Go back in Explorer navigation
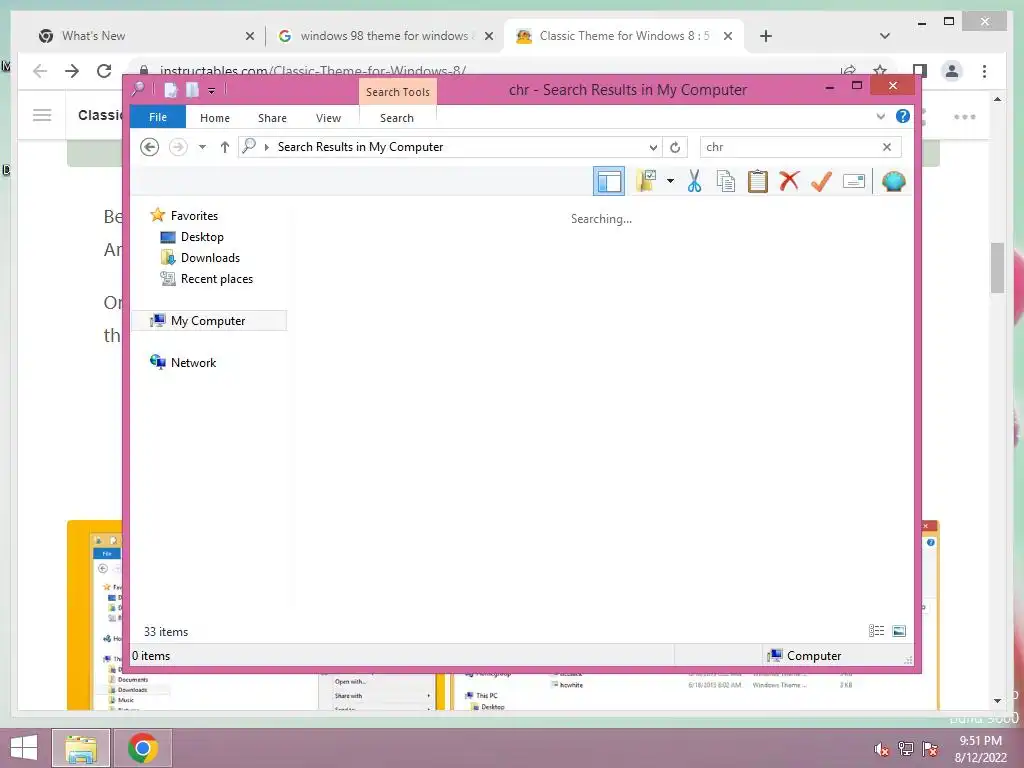This screenshot has width=1024, height=768. tap(150, 147)
